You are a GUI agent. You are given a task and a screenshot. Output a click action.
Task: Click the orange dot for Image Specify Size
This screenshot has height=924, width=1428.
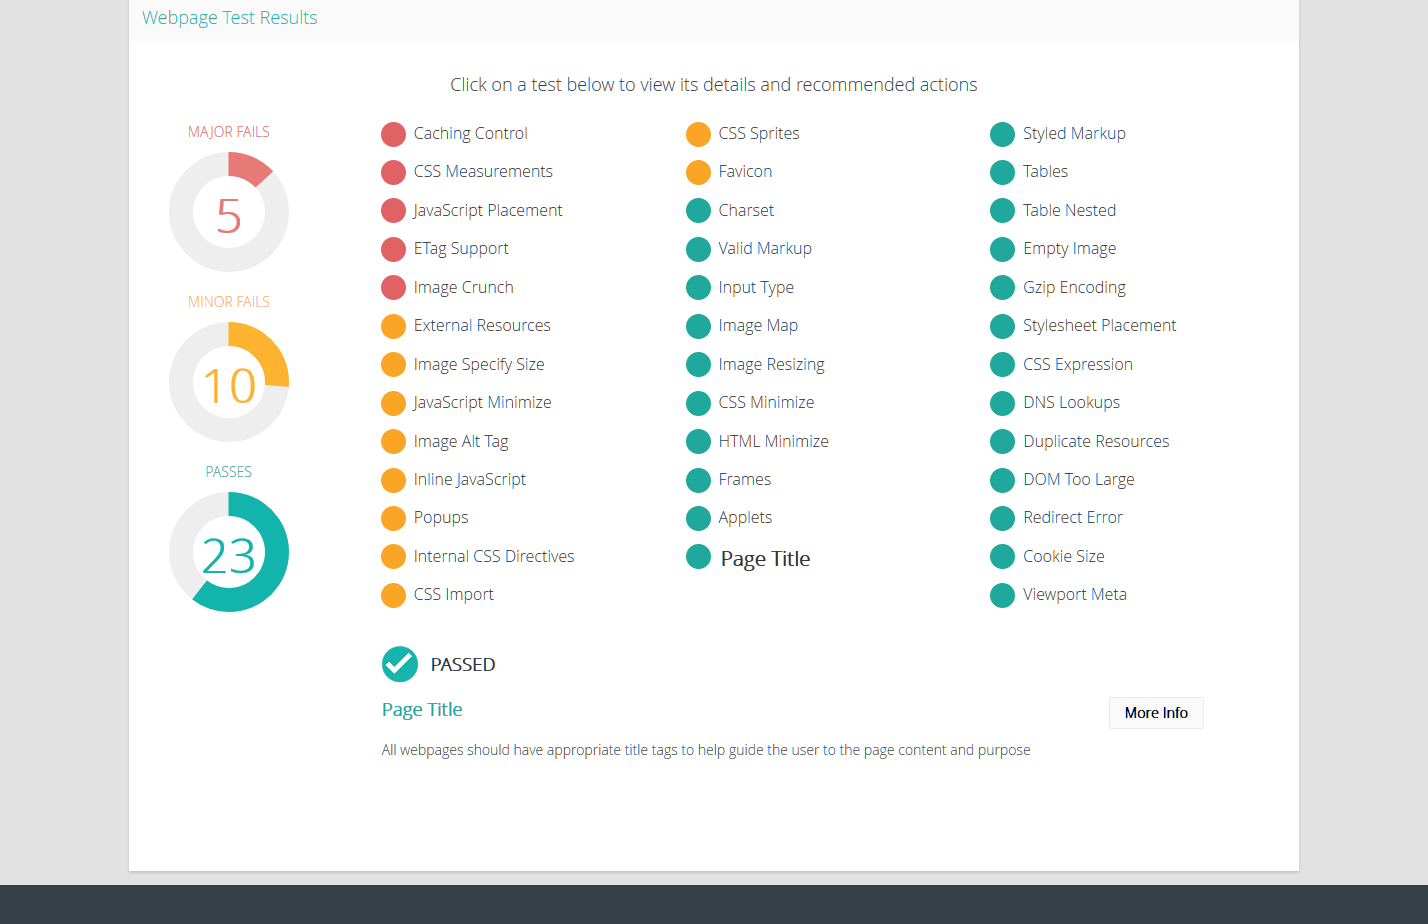pos(394,365)
